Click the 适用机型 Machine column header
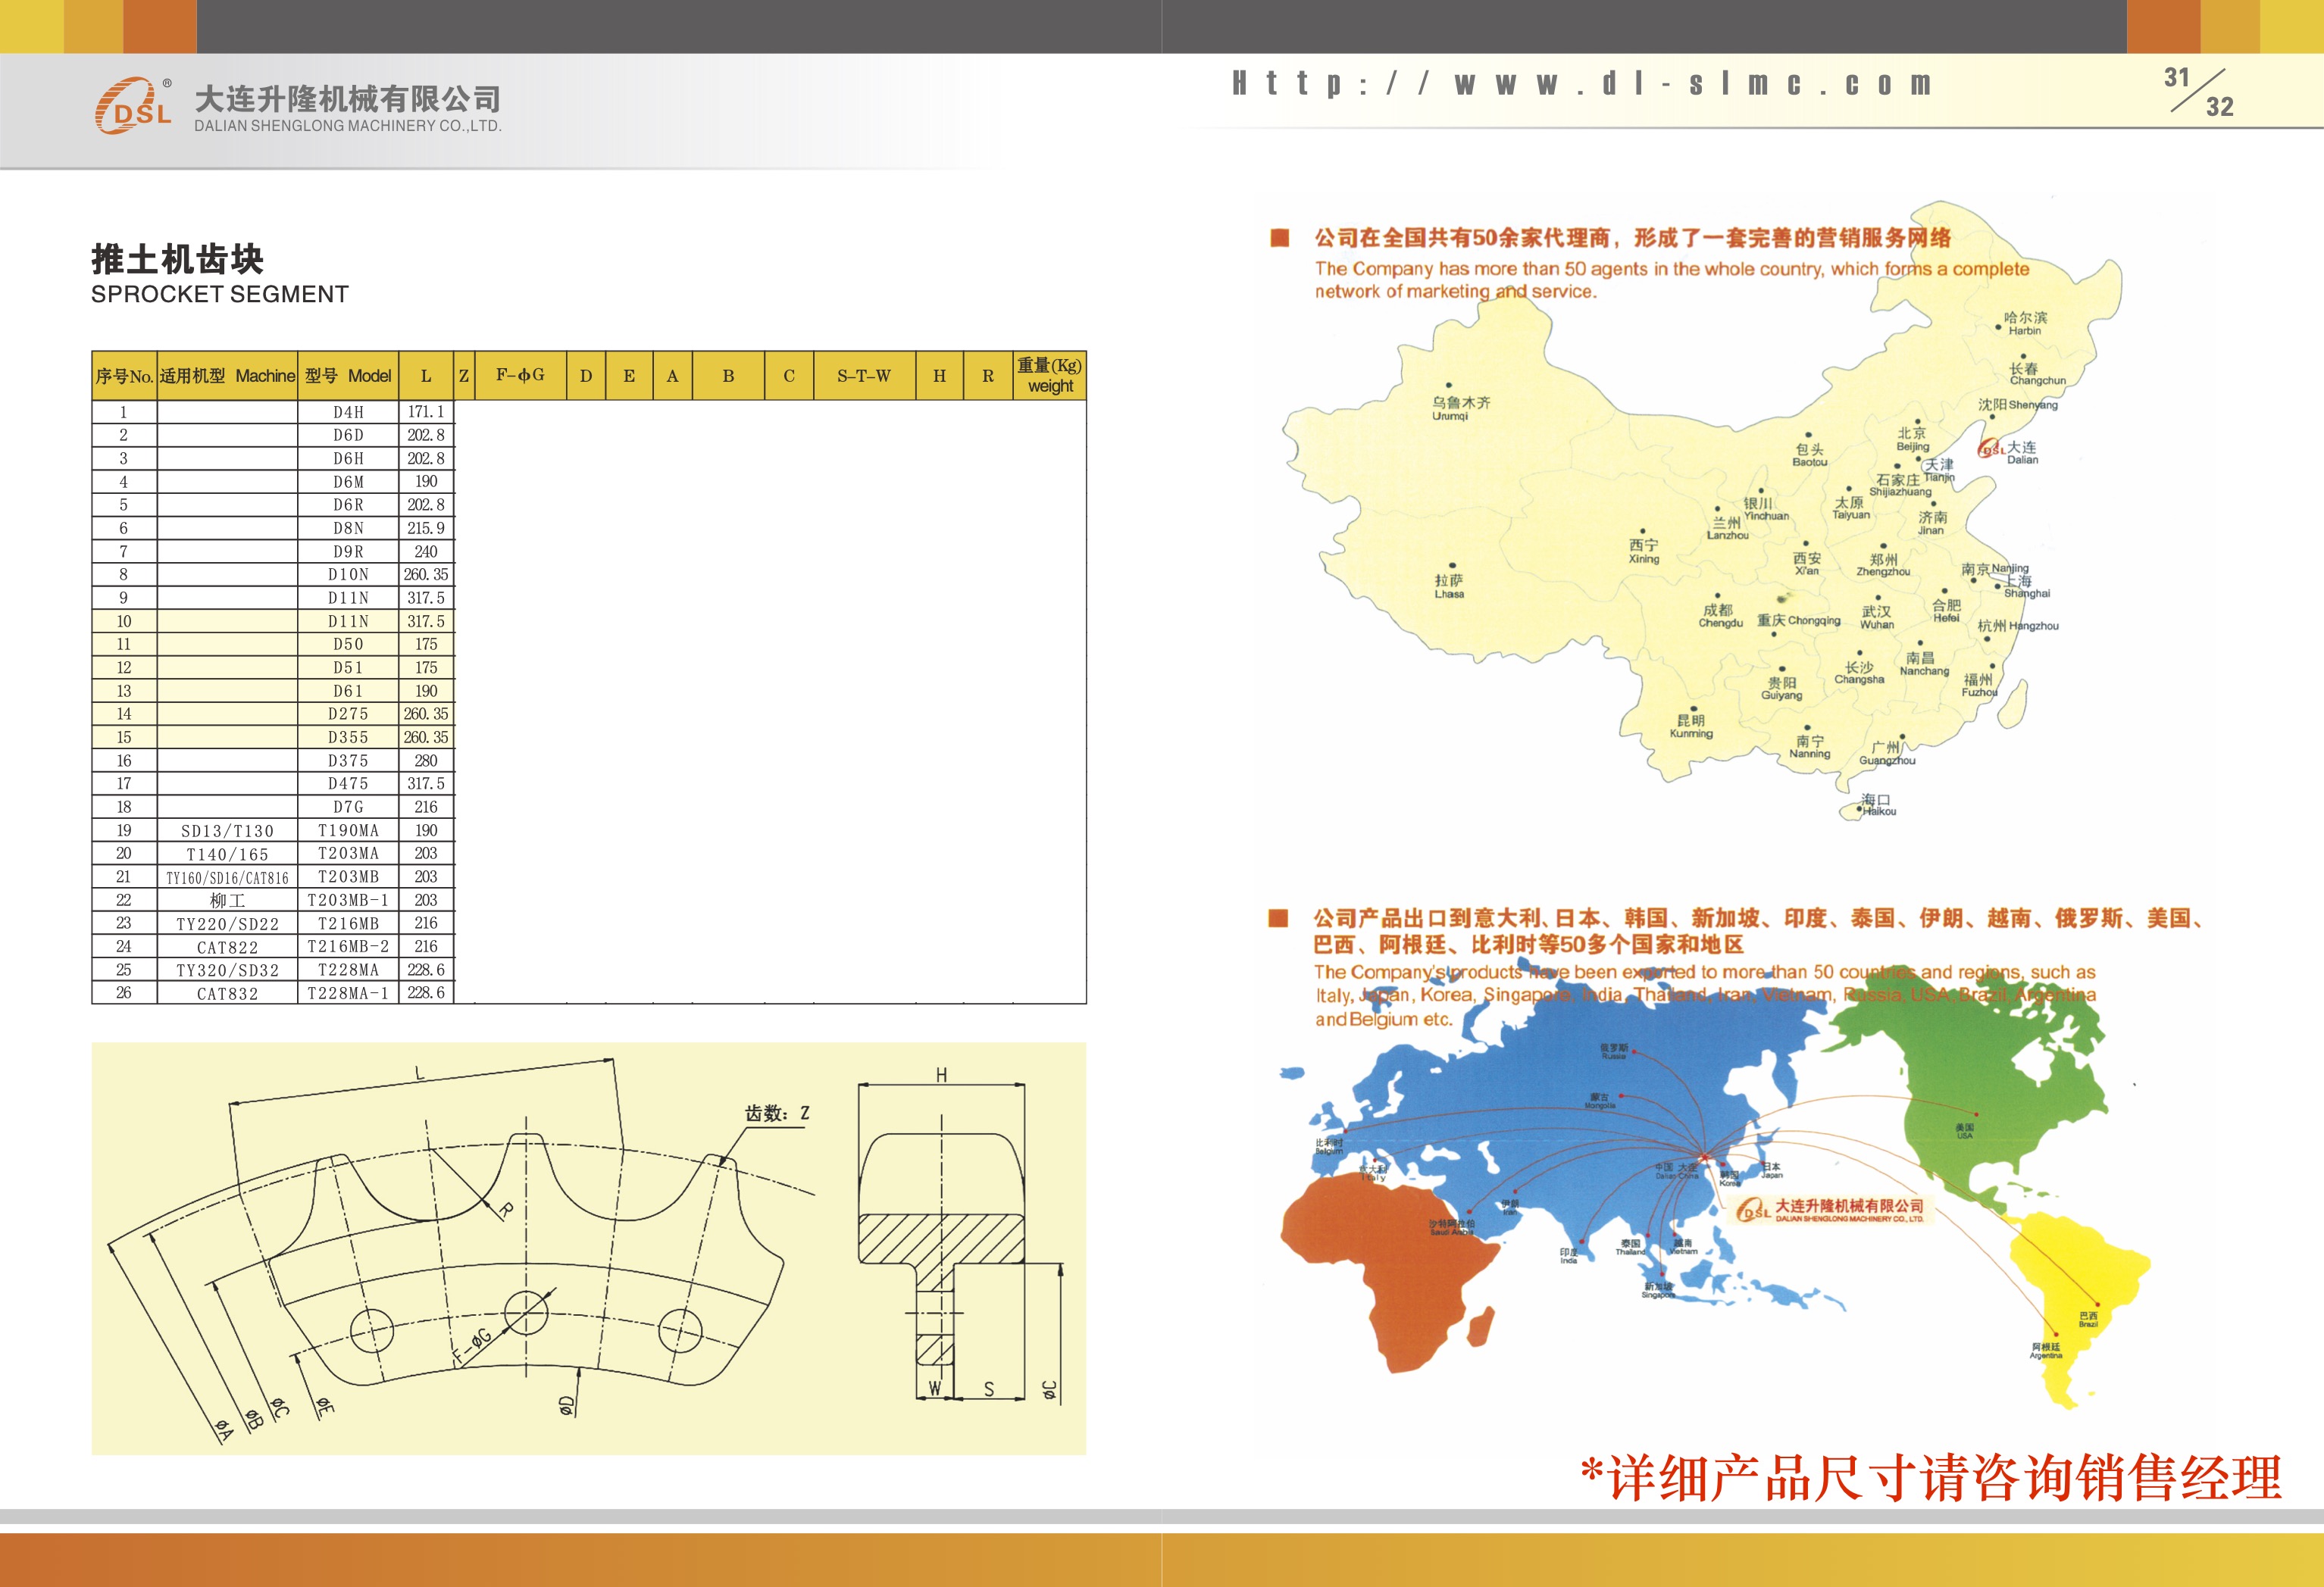Image resolution: width=2324 pixels, height=1587 pixels. click(x=228, y=376)
